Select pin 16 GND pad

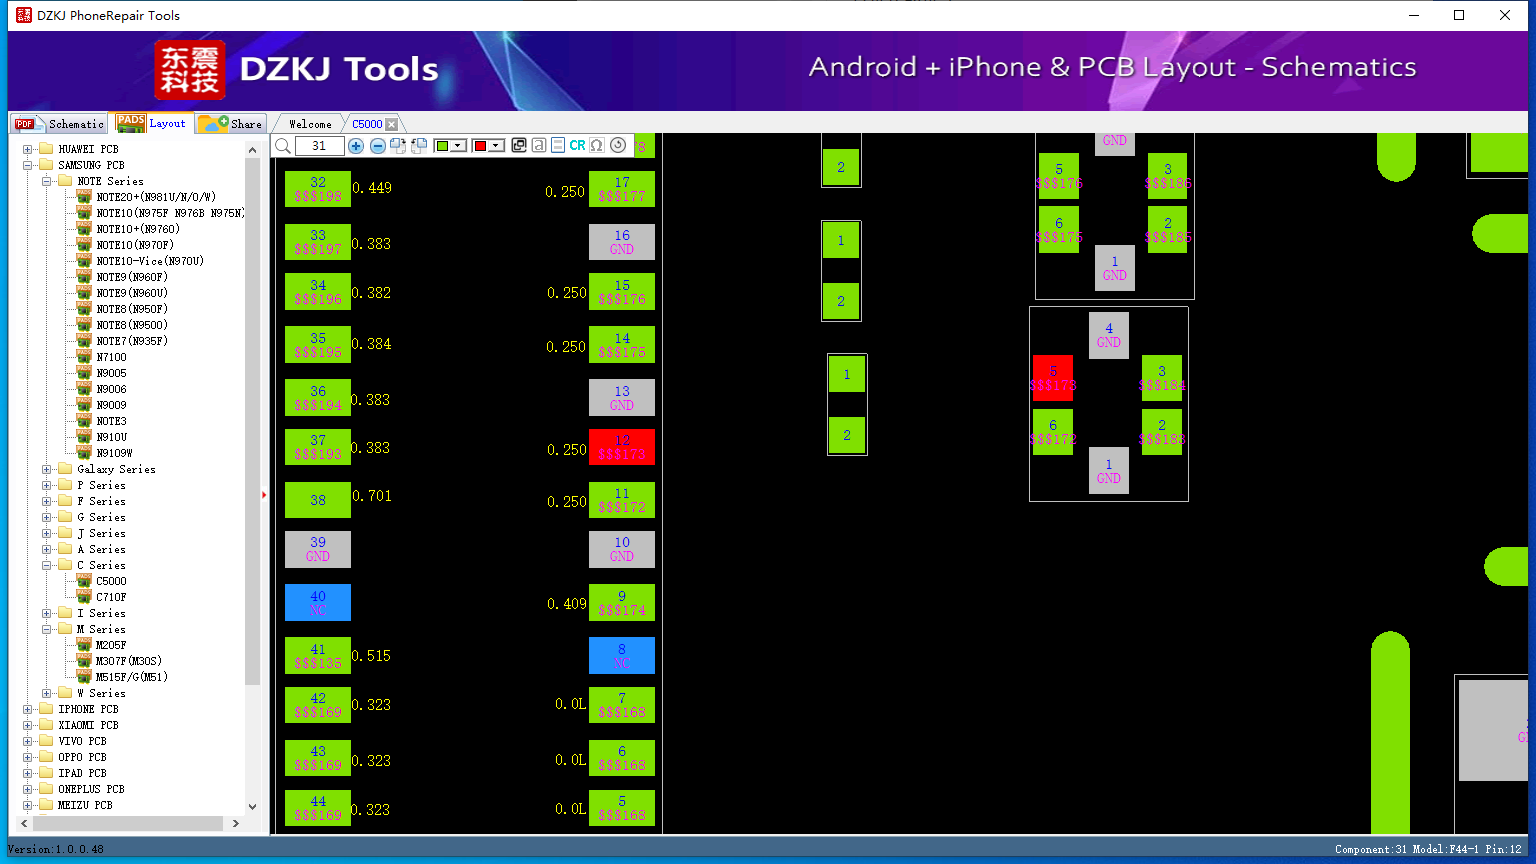click(622, 242)
